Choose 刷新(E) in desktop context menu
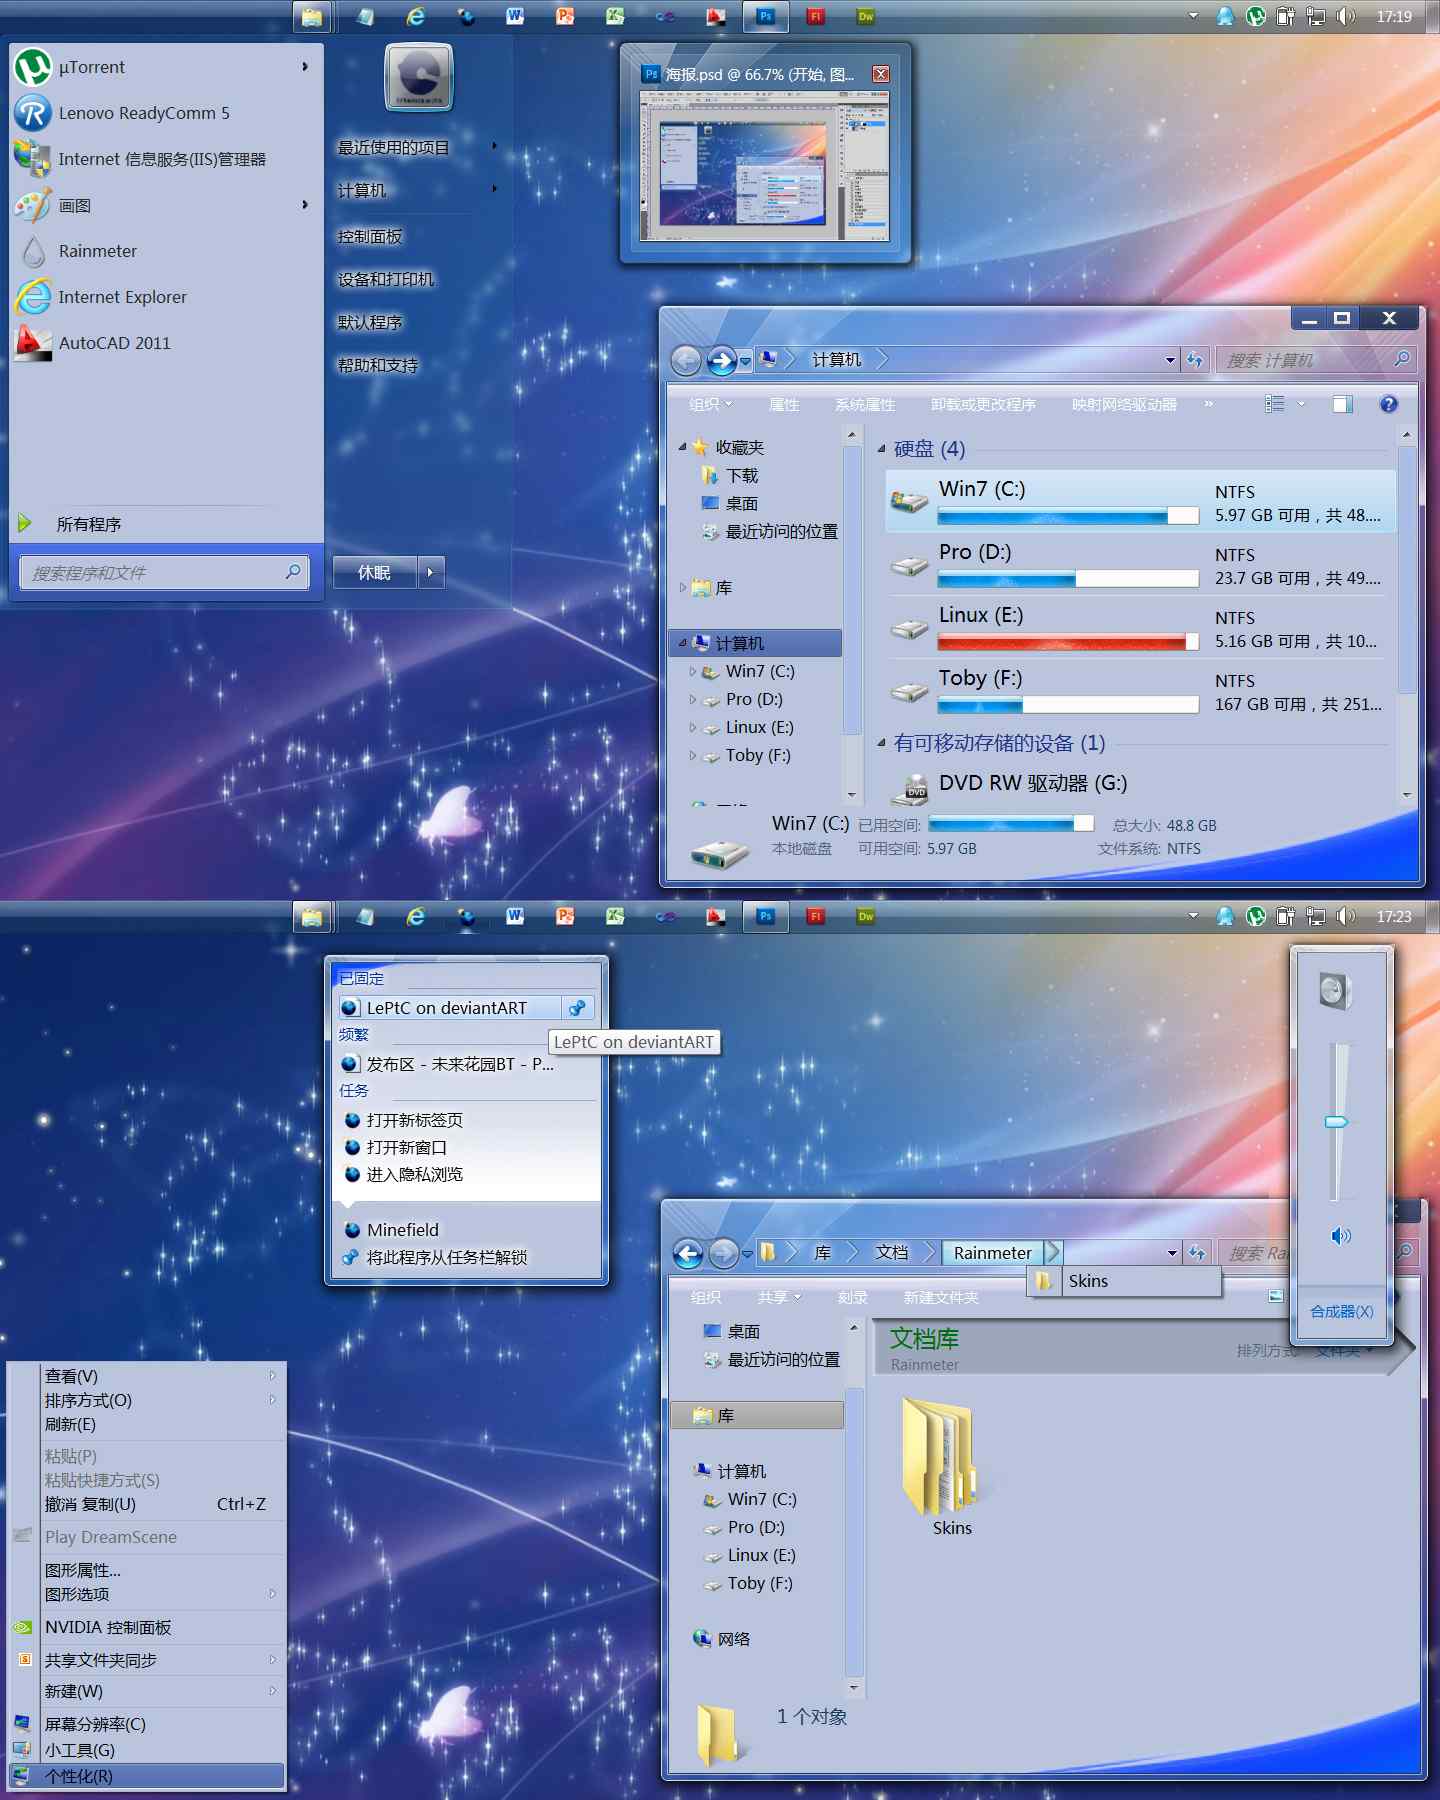1440x1800 pixels. pos(146,1424)
